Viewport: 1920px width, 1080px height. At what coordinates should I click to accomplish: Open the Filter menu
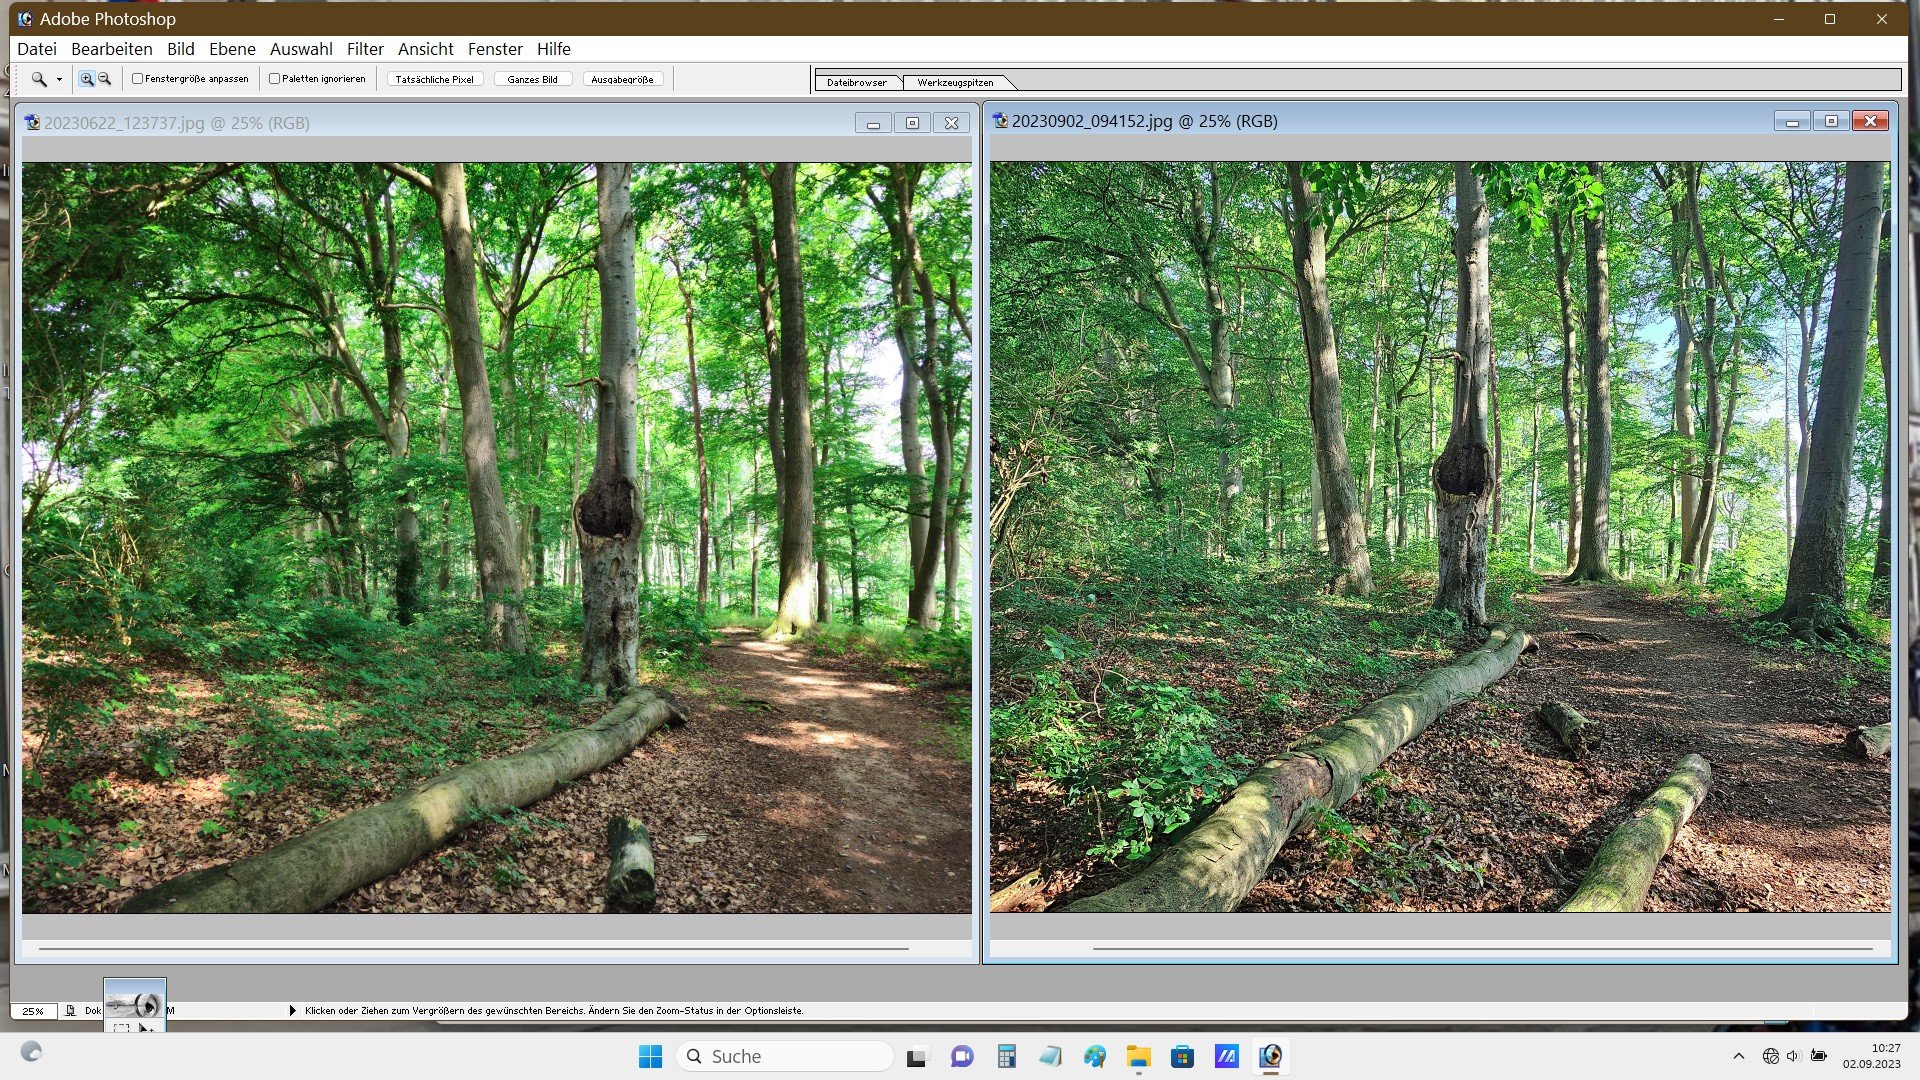[365, 49]
